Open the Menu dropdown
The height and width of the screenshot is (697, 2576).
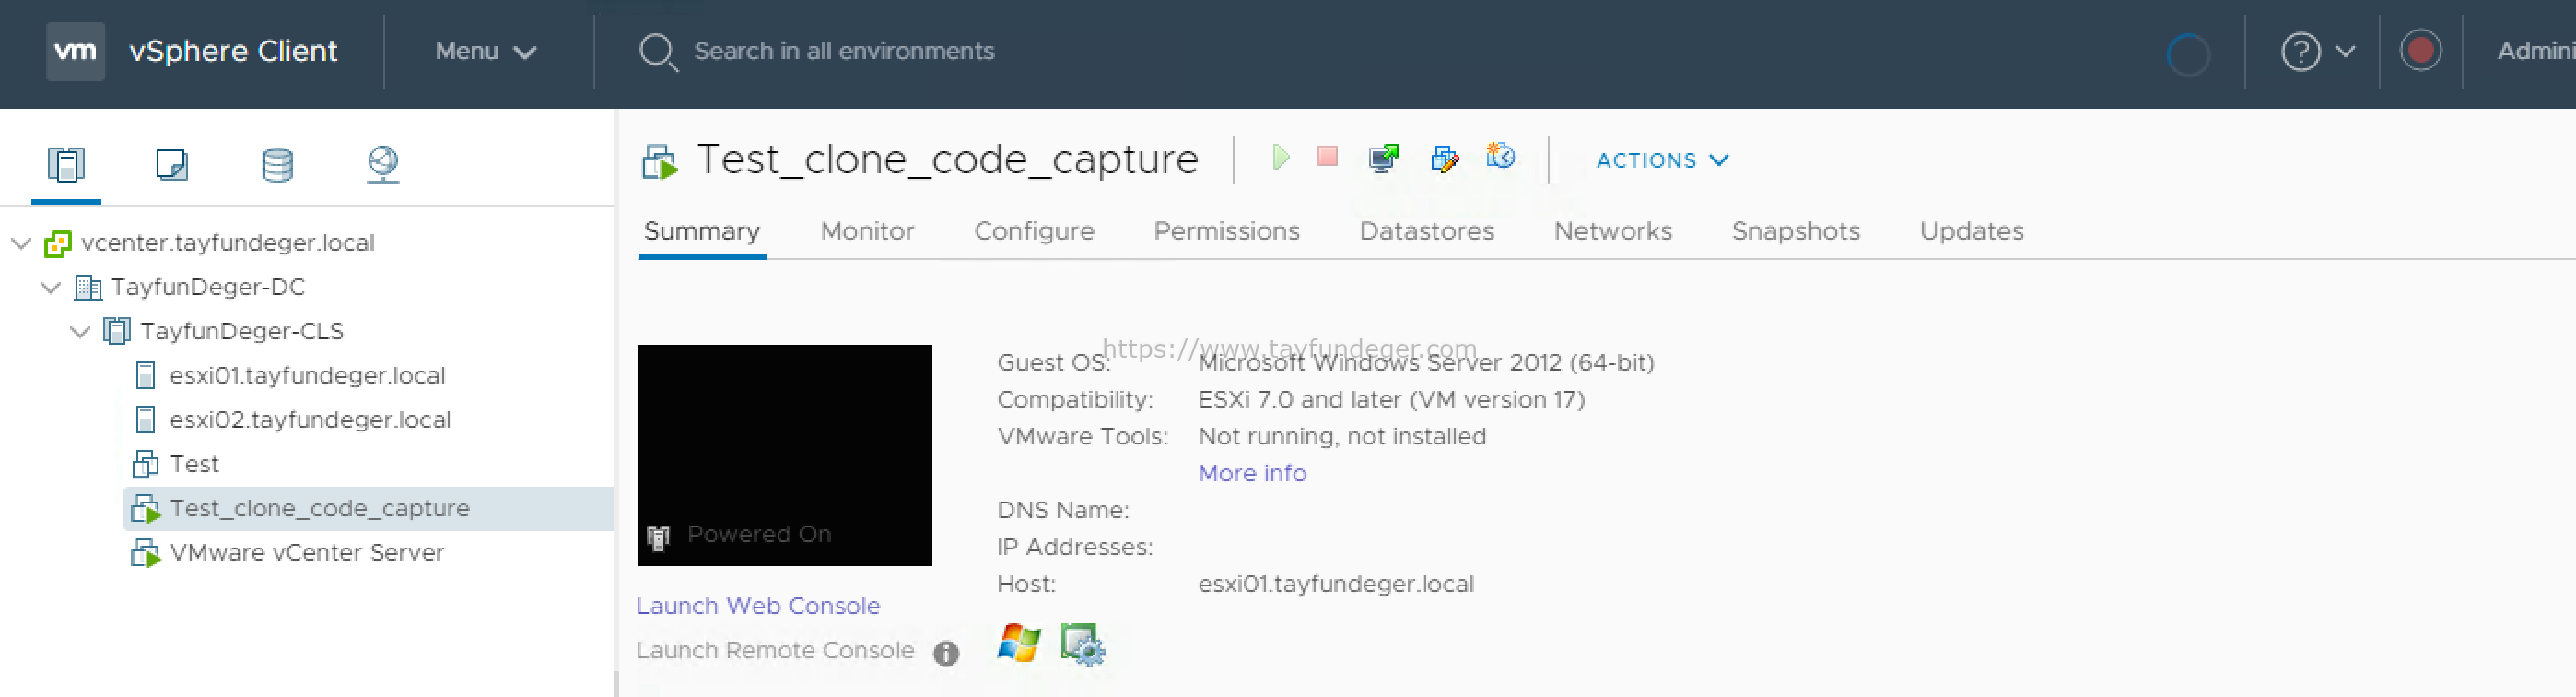pyautogui.click(x=486, y=51)
